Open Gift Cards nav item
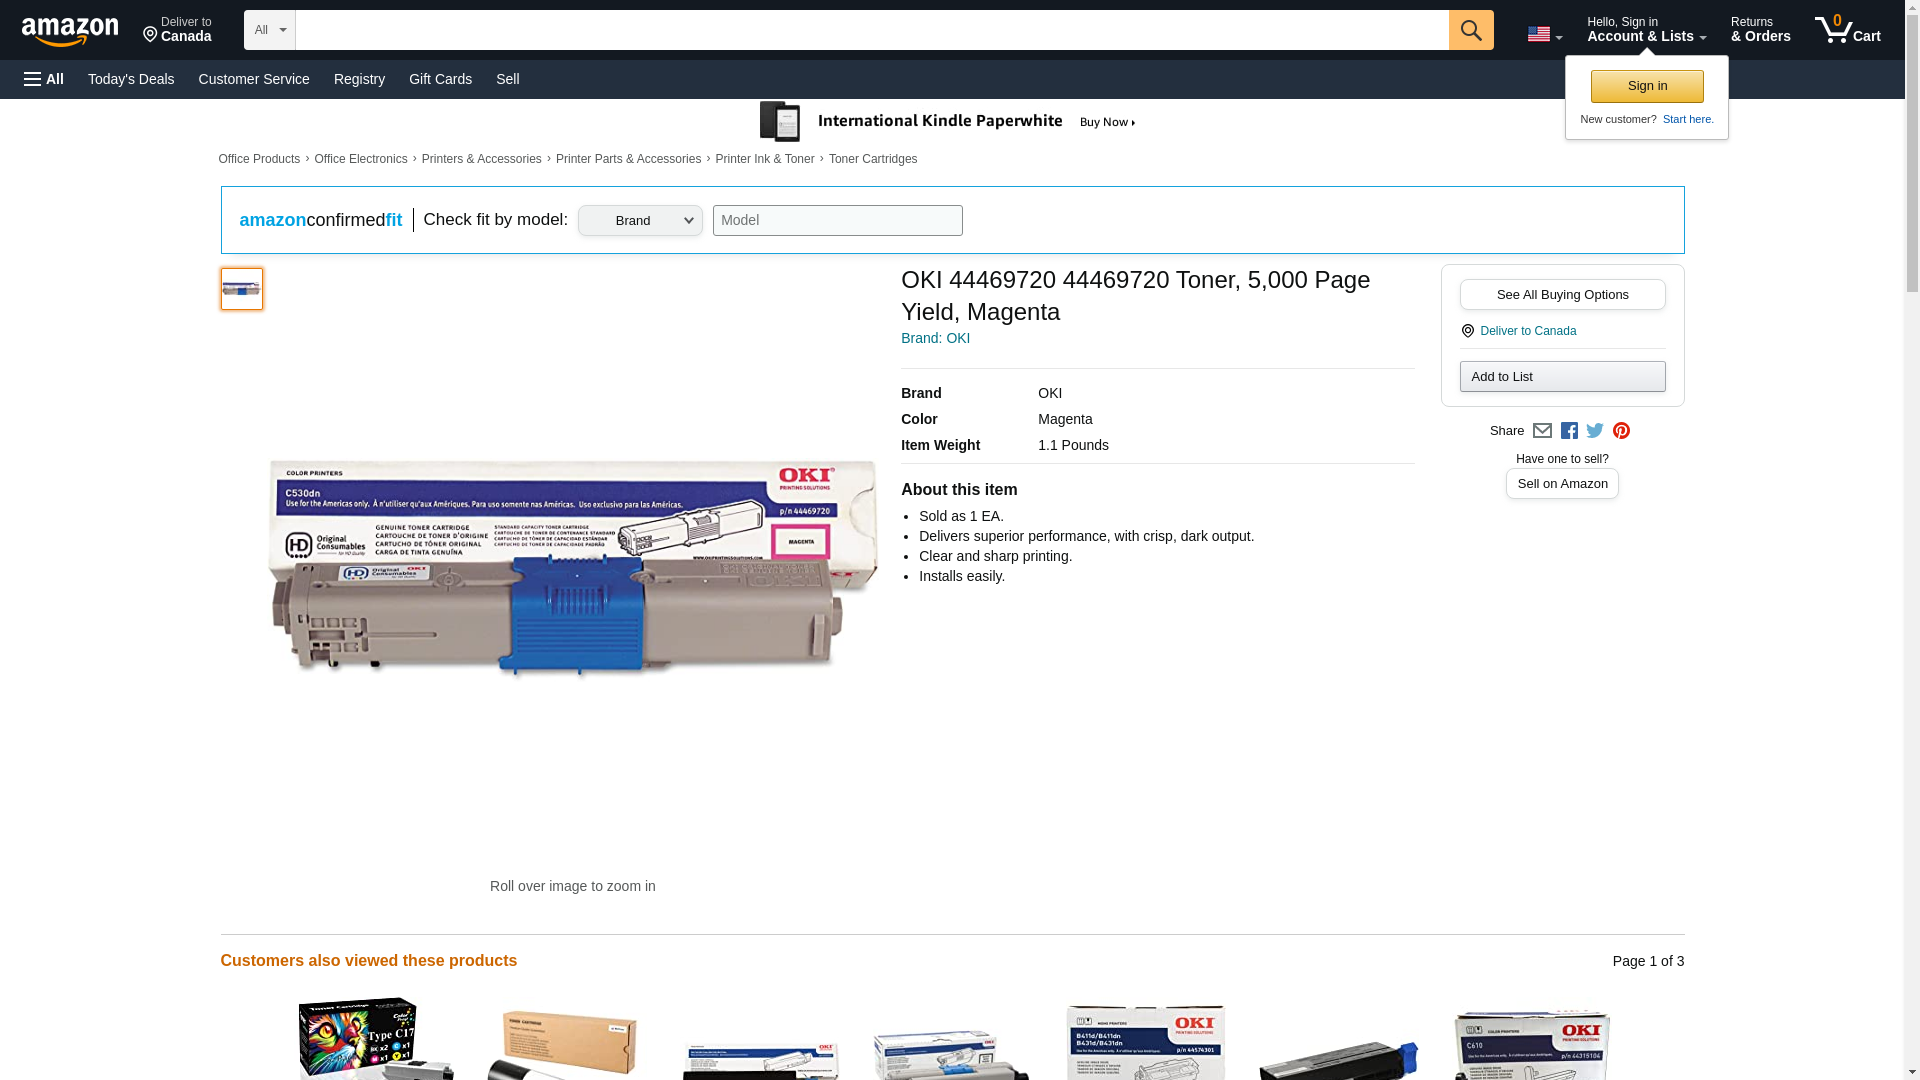 coord(440,79)
